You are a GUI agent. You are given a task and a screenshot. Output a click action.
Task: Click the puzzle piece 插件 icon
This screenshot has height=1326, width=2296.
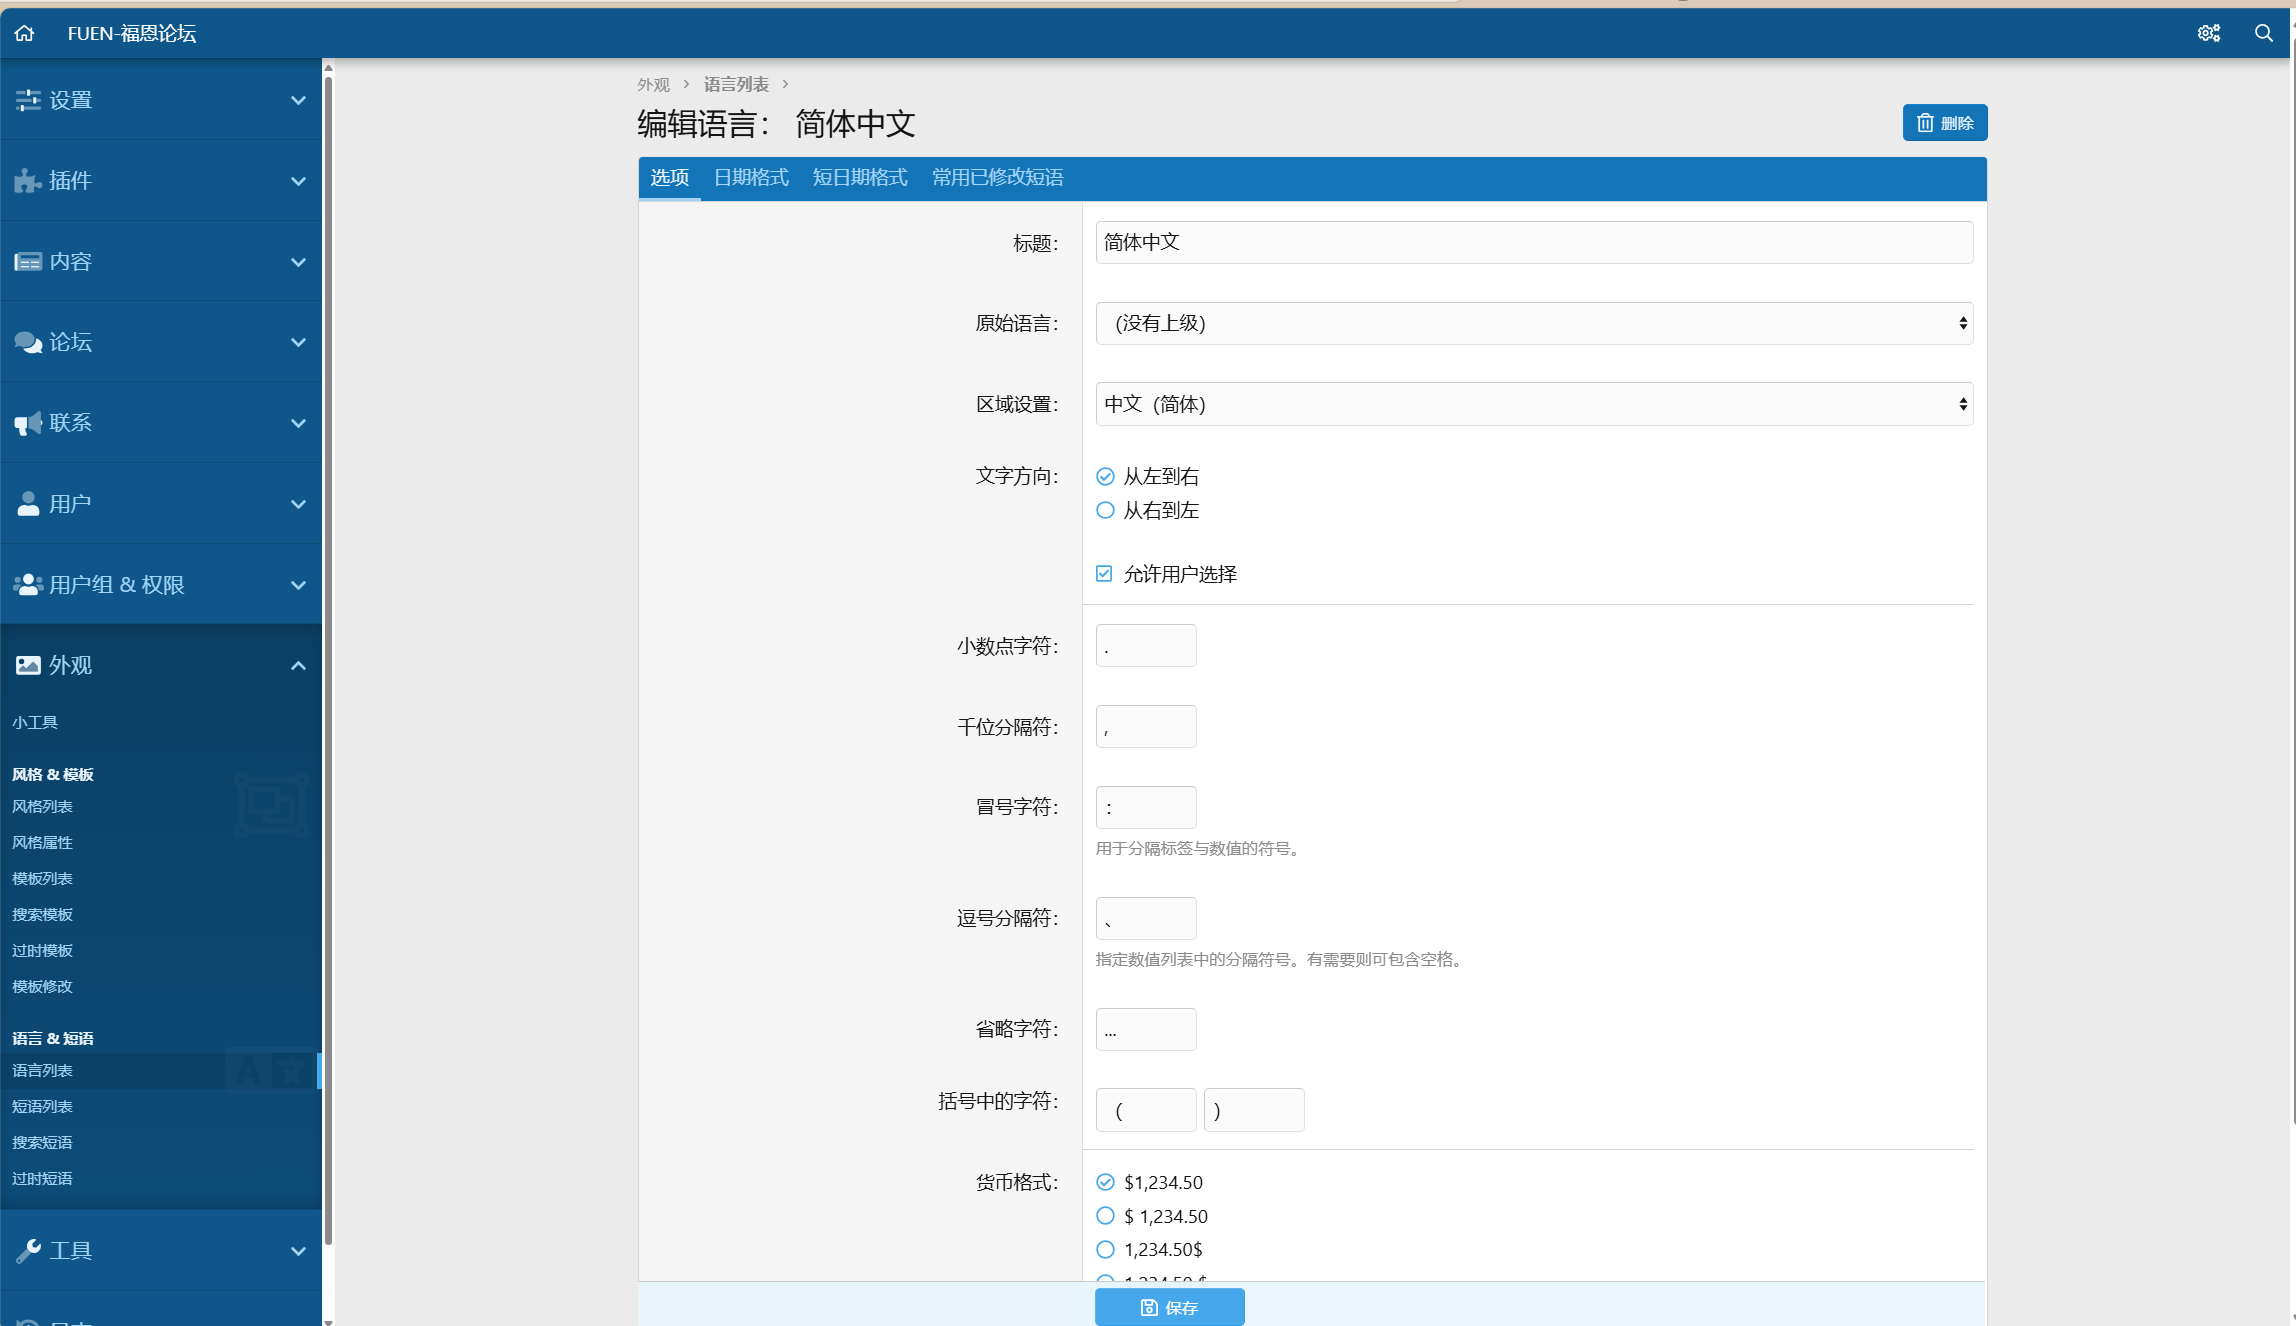pos(28,181)
